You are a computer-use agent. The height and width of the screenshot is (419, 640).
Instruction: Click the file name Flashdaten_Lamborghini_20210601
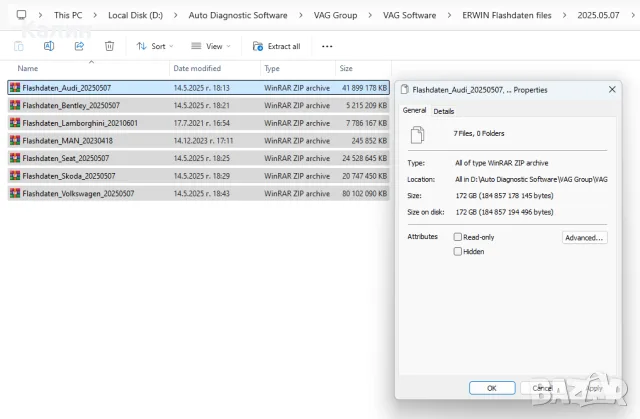pos(80,123)
